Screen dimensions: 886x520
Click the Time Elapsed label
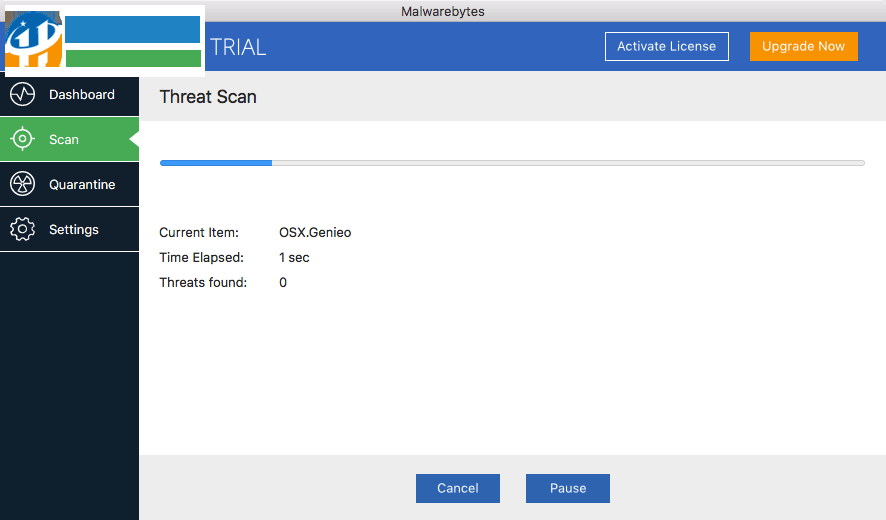[x=201, y=257]
